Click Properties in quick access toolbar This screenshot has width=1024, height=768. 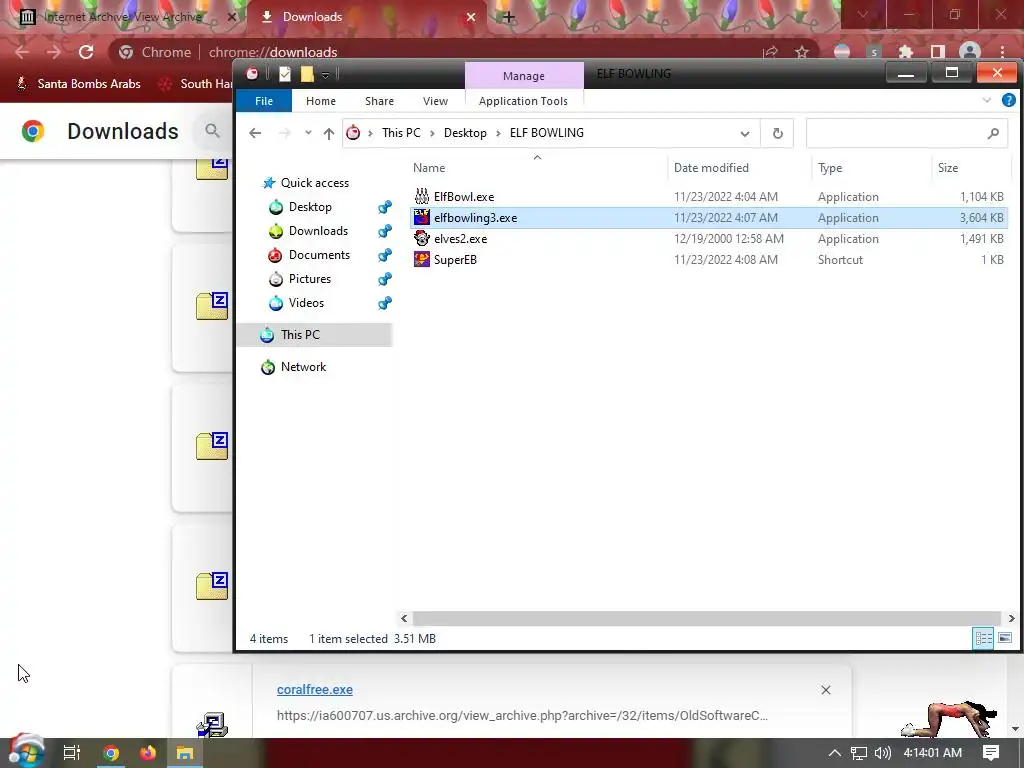coord(285,74)
